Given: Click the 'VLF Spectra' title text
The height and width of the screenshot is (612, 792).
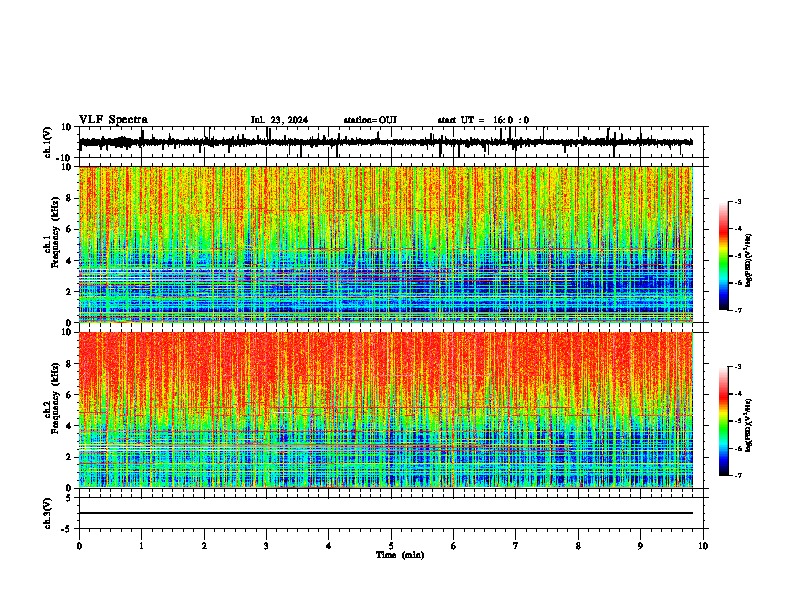Looking at the screenshot, I should [x=113, y=120].
